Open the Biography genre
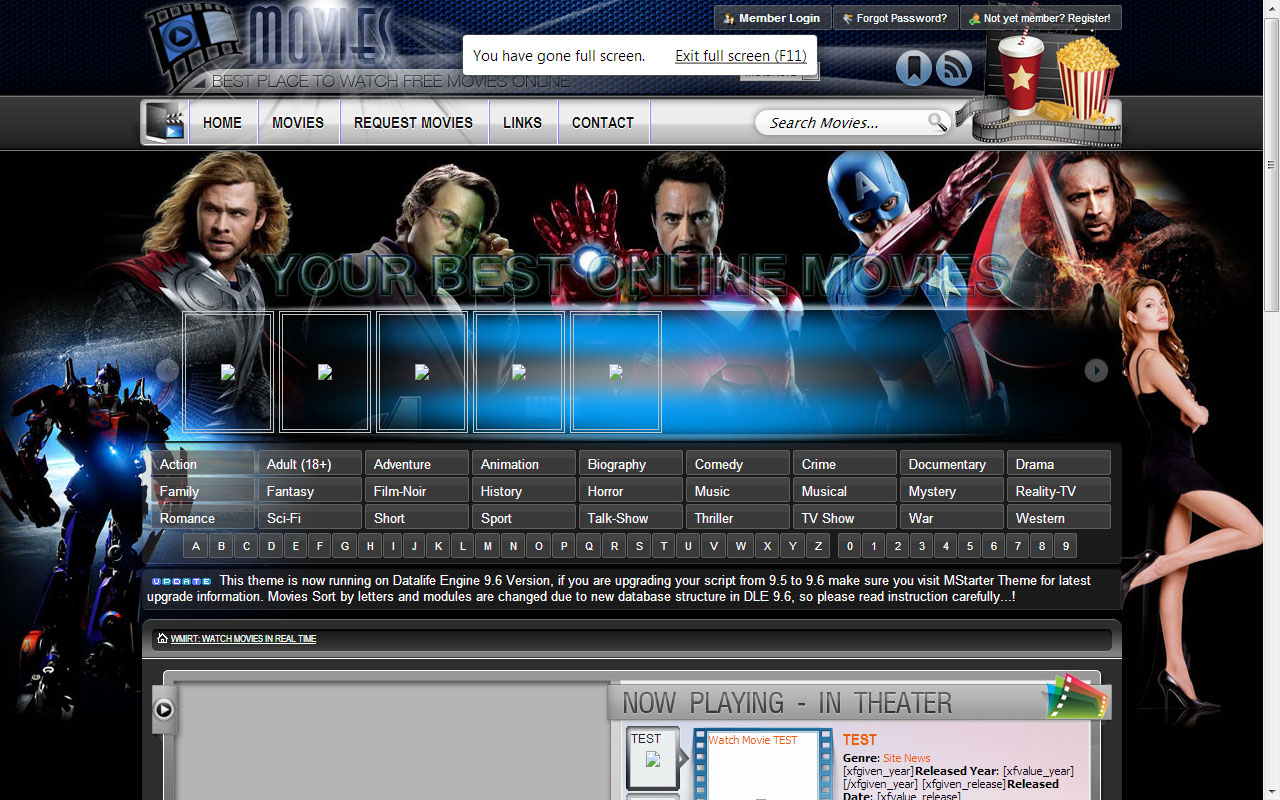Viewport: 1280px width, 800px height. (631, 464)
